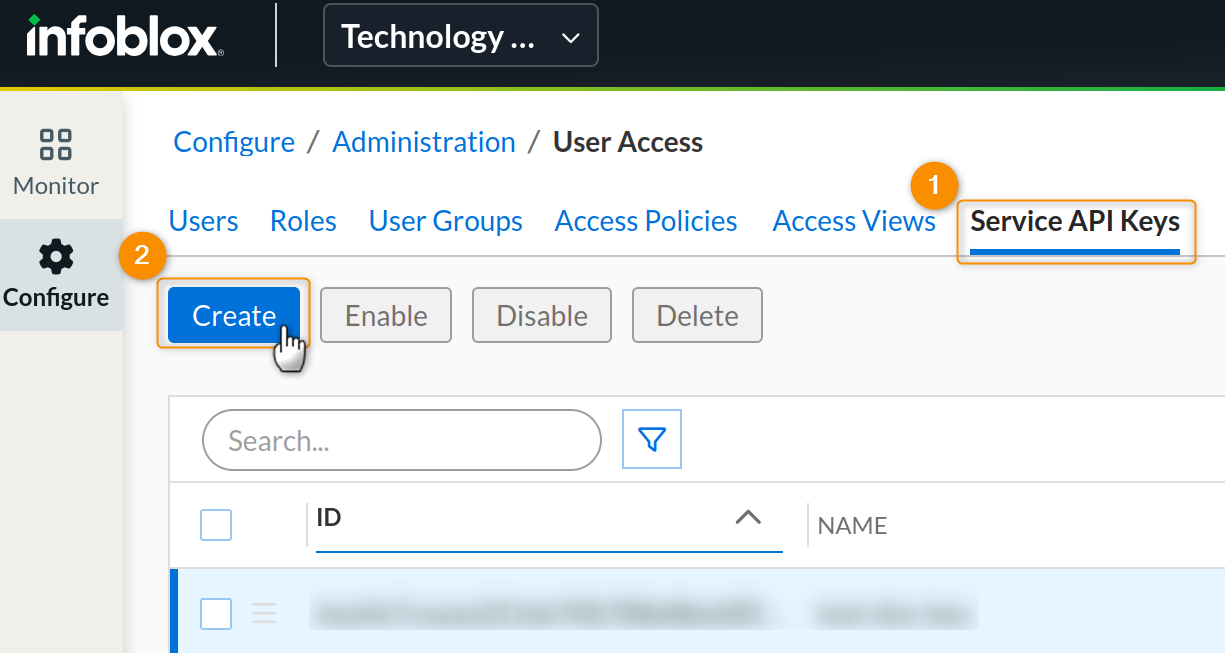
Task: Check the first row's checkbox
Action: coord(216,613)
